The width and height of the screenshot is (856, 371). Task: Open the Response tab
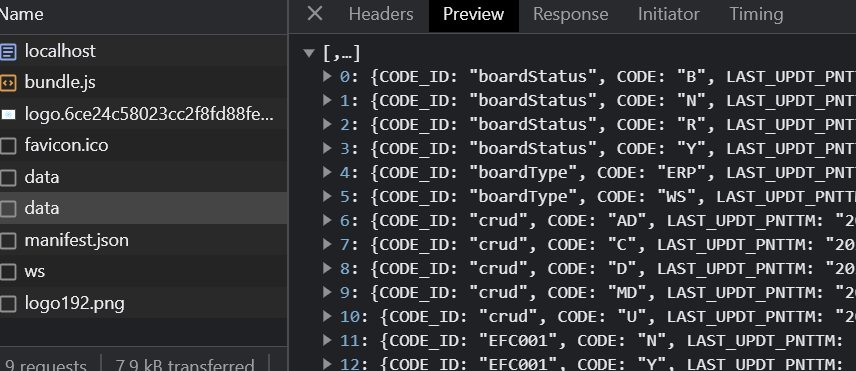coord(570,14)
